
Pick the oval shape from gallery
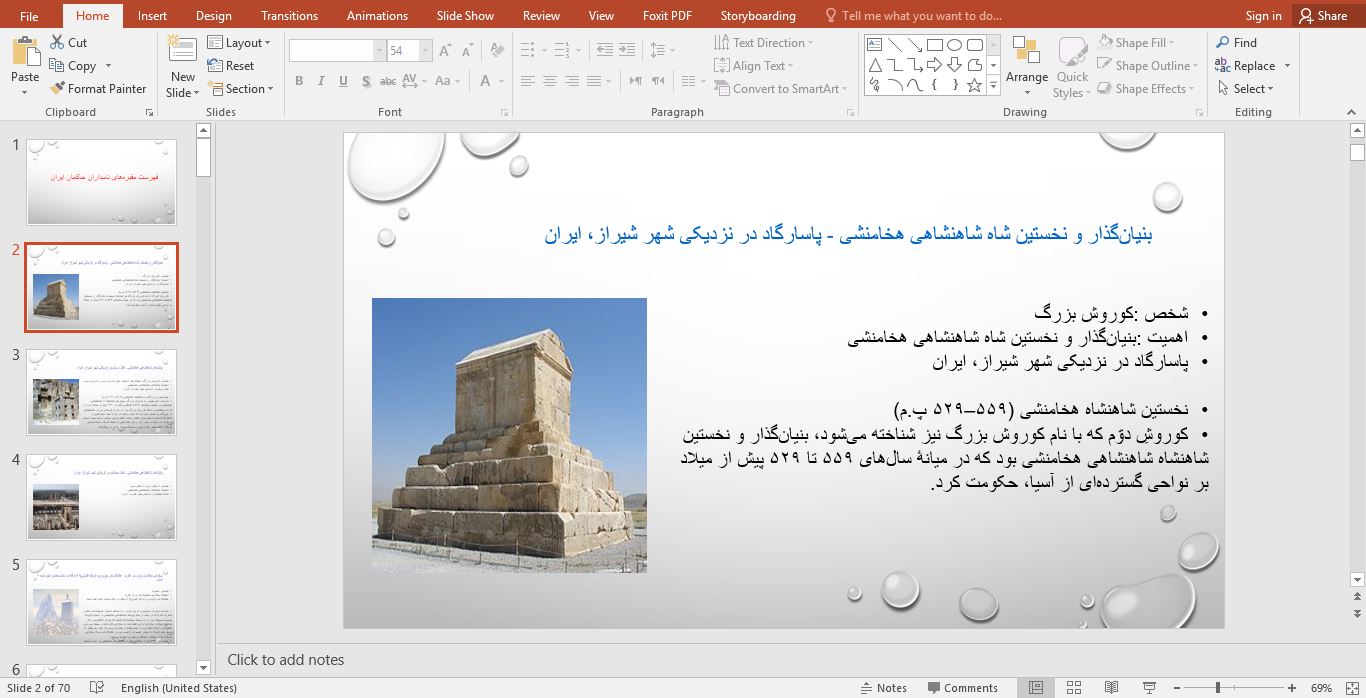[x=954, y=45]
